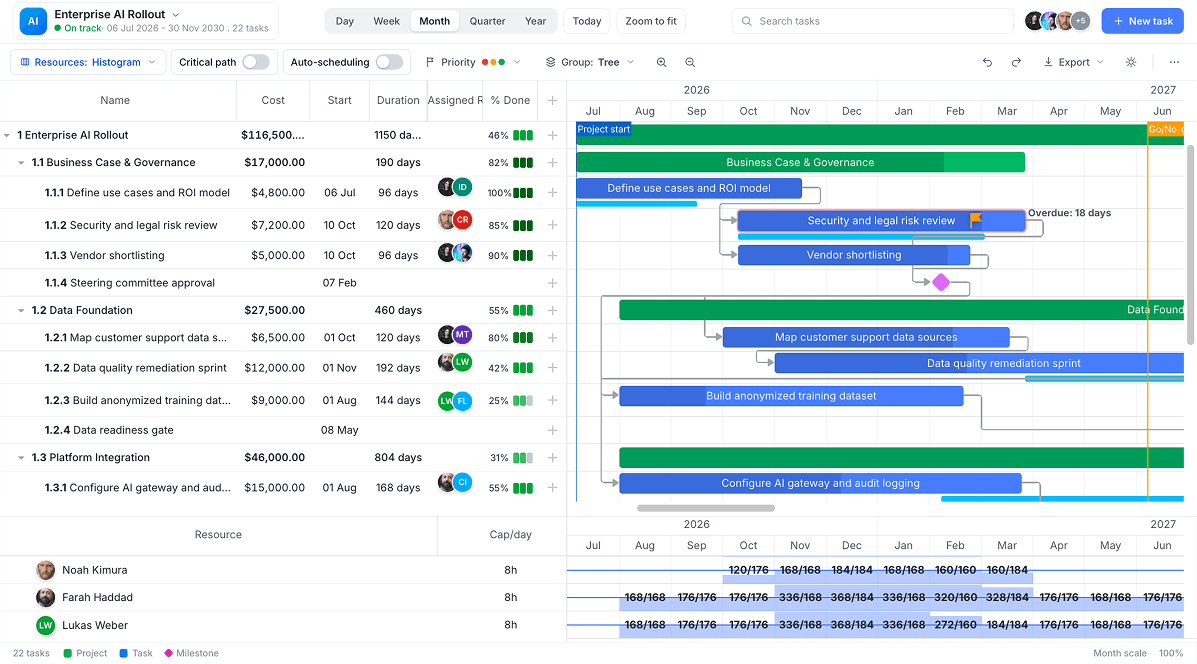The image size is (1197, 664).
Task: Collapse 1.3 Platform Integration group
Action: [x=21, y=458]
